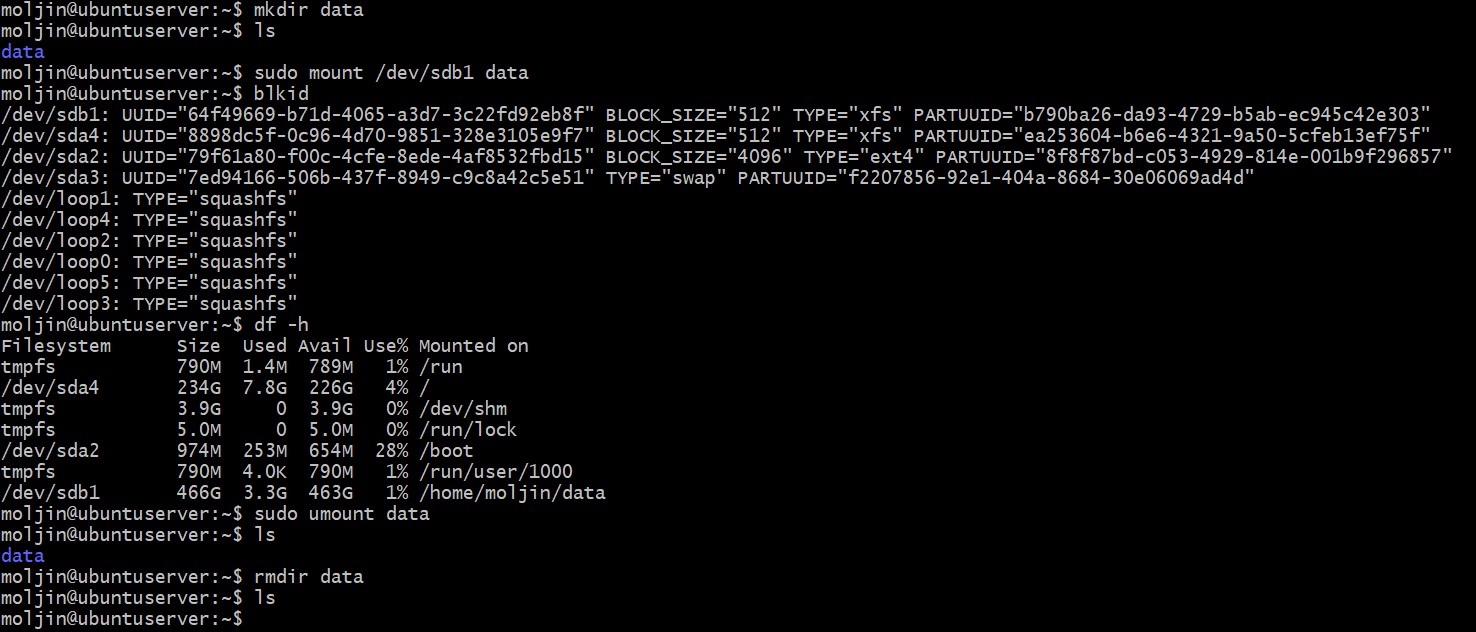
Task: Click the /dev/loop1 squashfs line
Action: coord(149,199)
